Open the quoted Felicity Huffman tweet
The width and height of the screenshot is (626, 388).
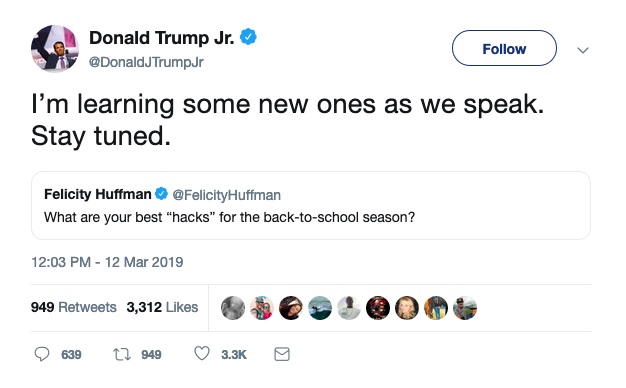(311, 206)
